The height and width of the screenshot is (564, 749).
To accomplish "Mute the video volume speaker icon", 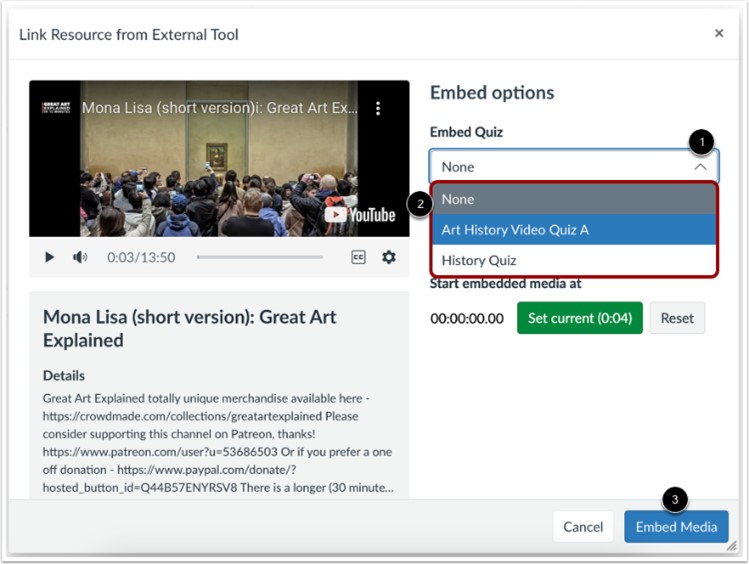I will click(80, 257).
